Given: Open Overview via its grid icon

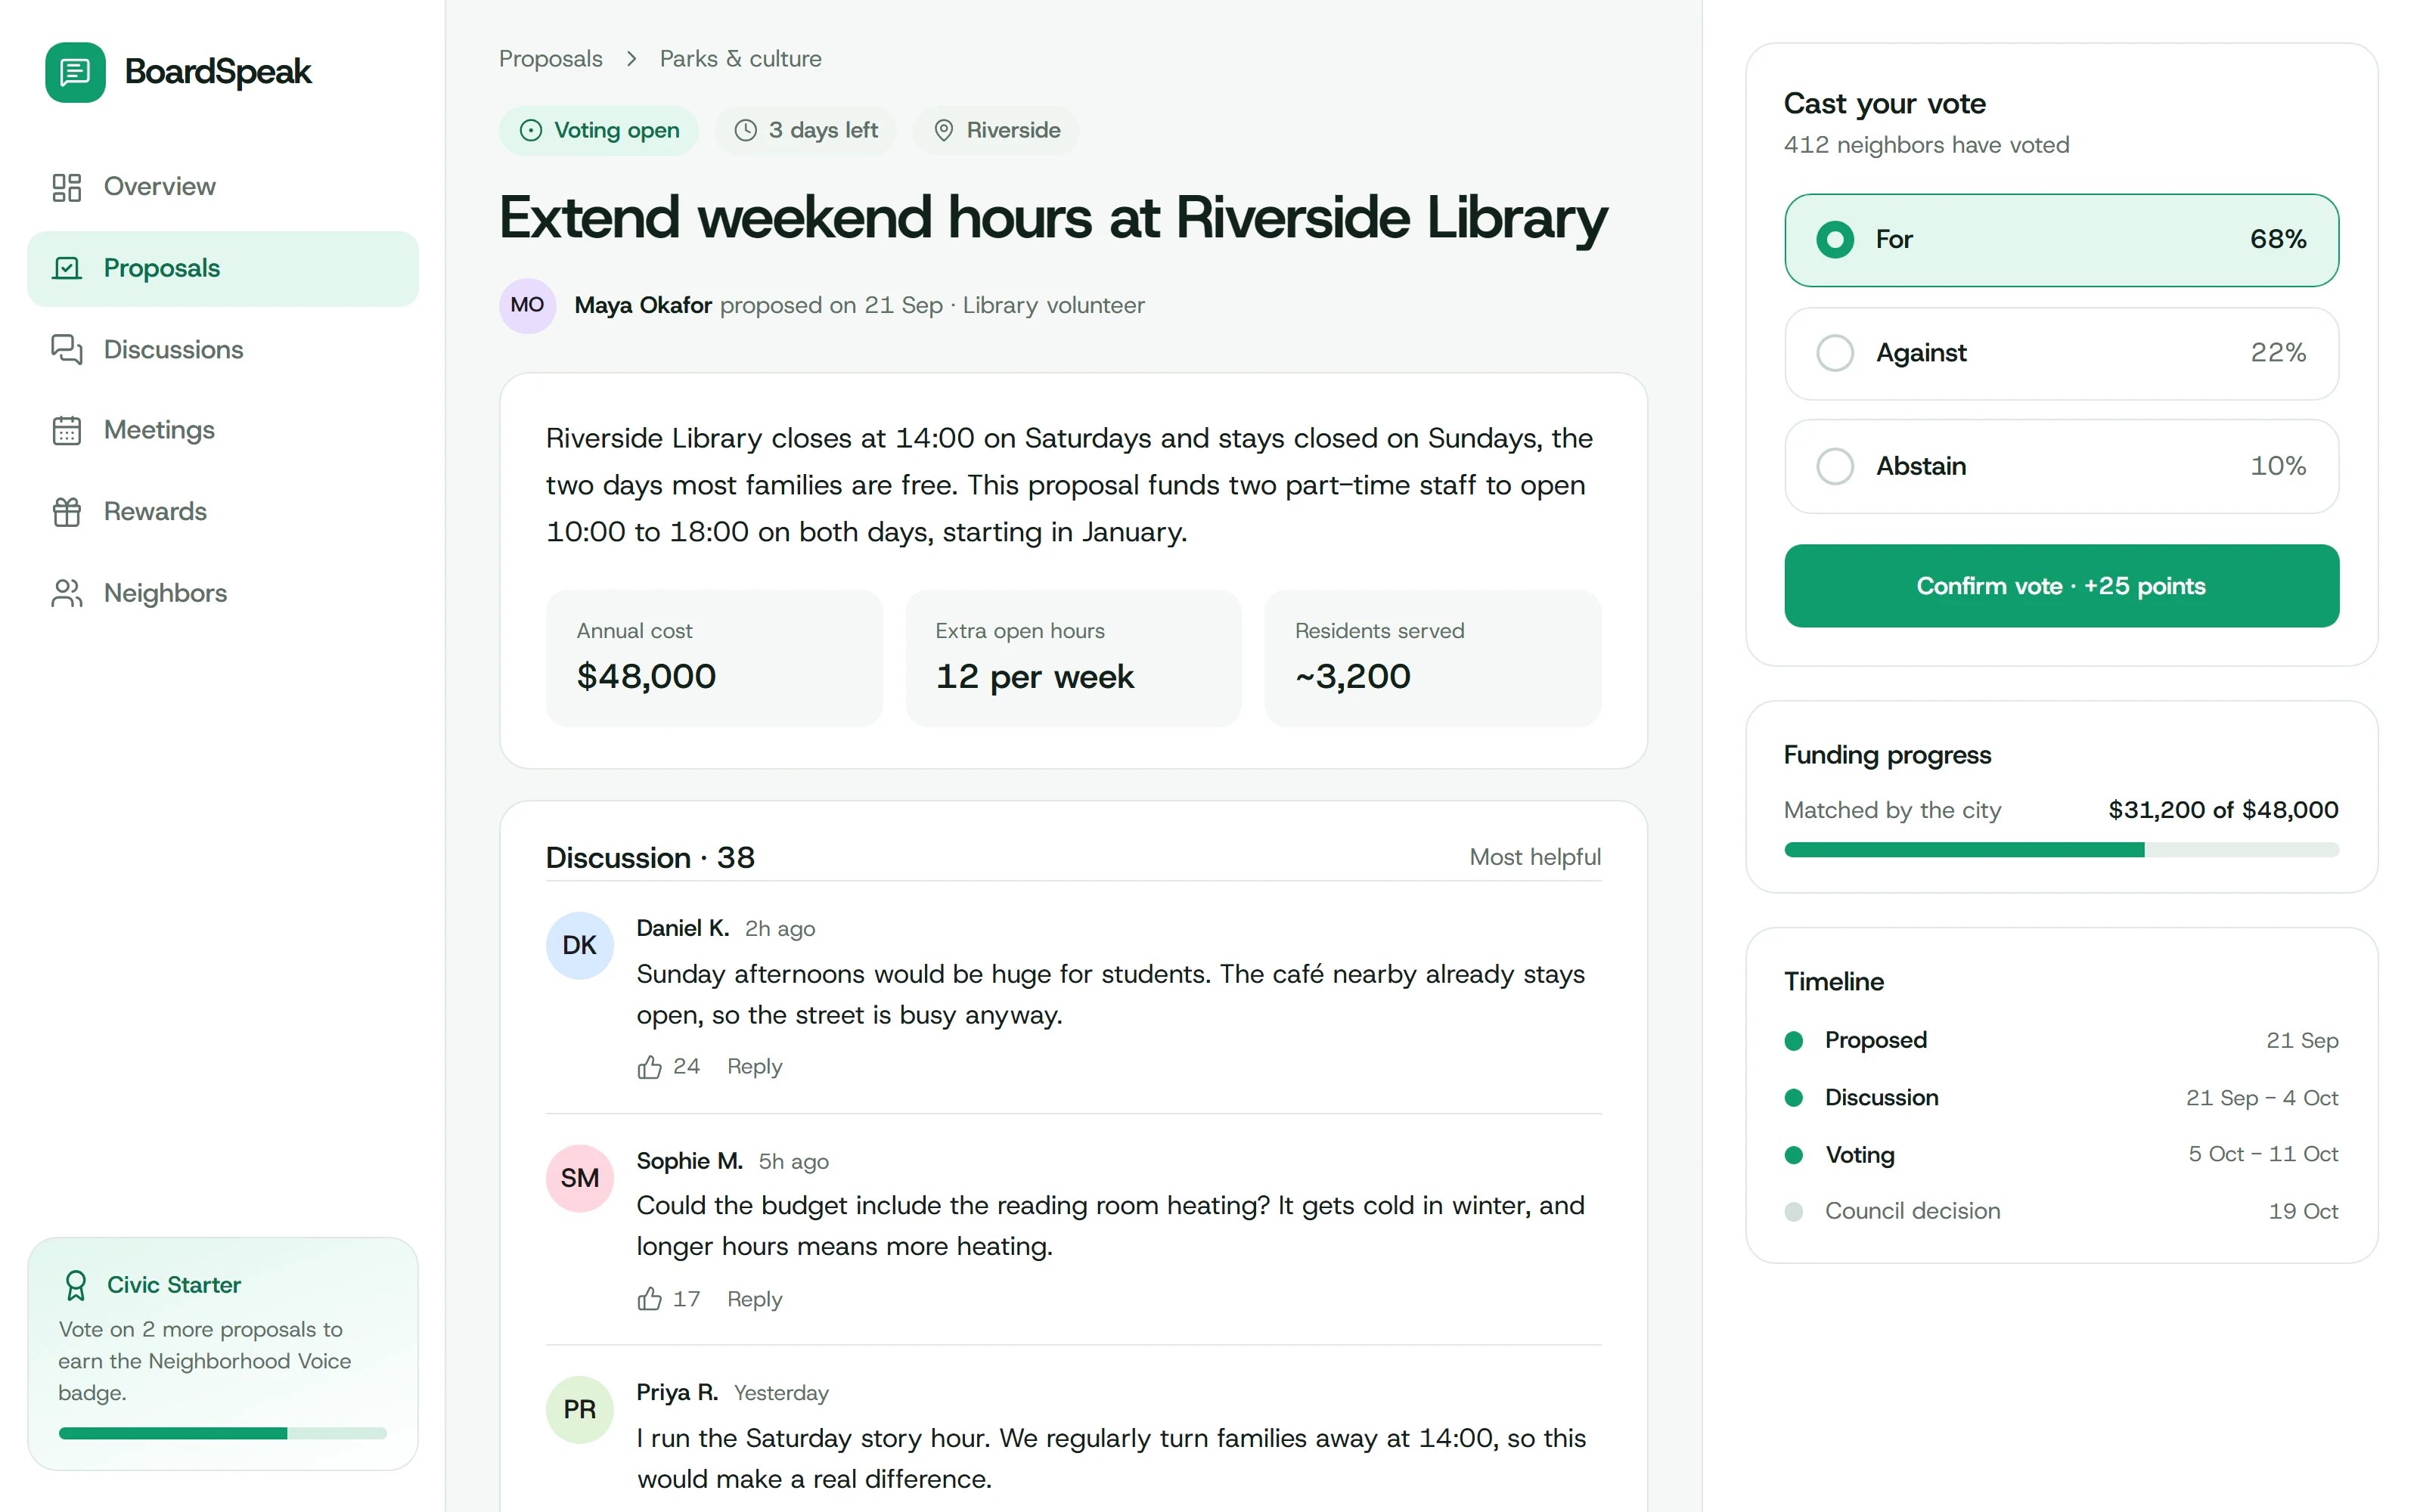Looking at the screenshot, I should [67, 187].
